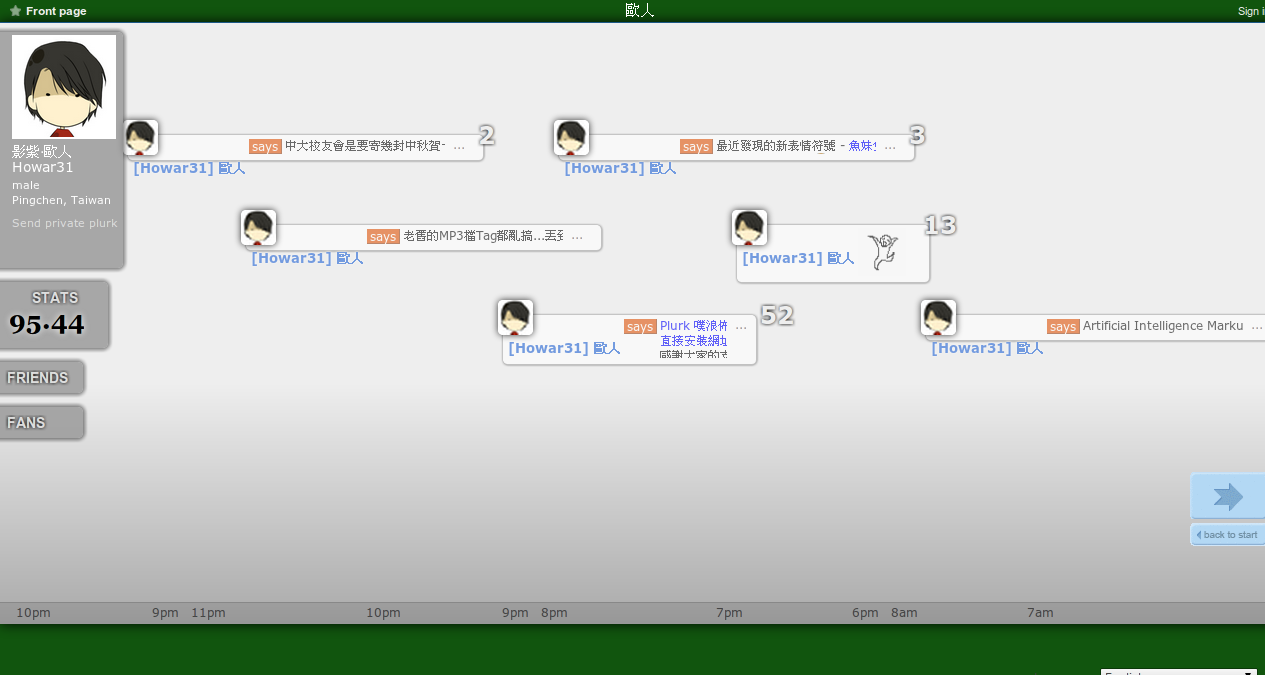Click avatar on the Artificial Intelligence plurk

938,318
